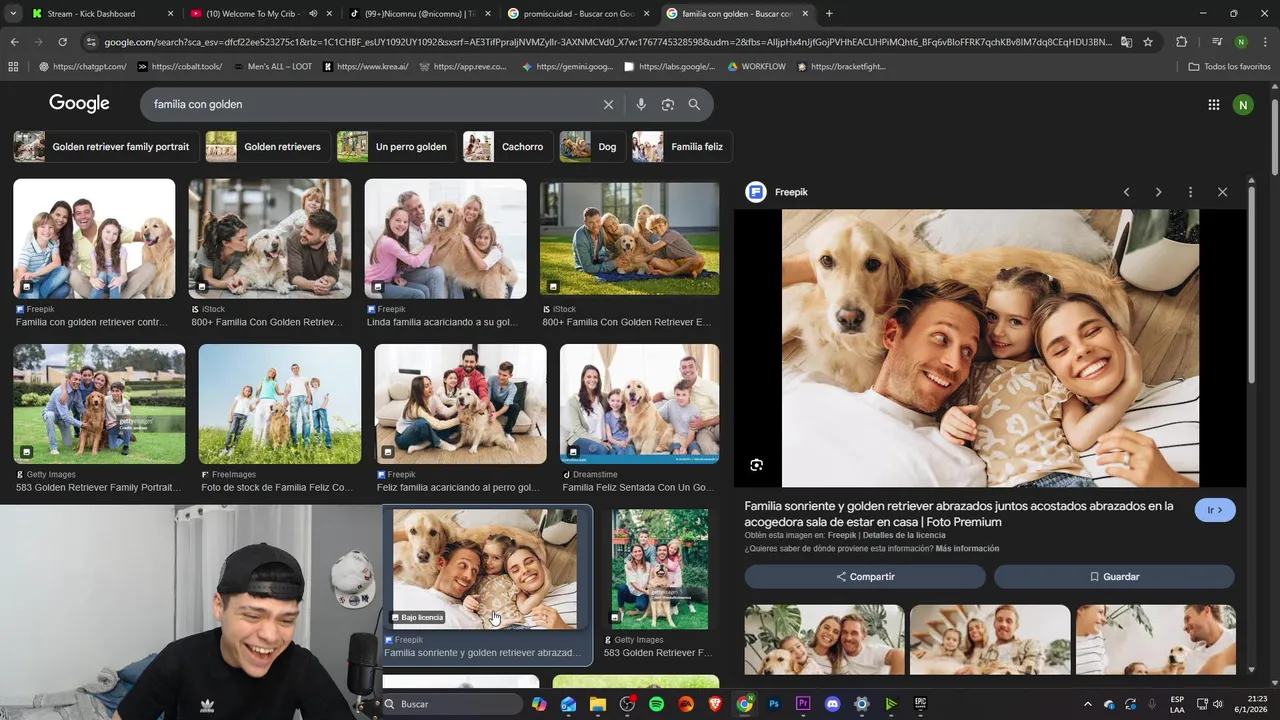This screenshot has width=1280, height=720.
Task: Open the Getty Images 583 Golden Retriever Family Portrait thumbnail
Action: (x=99, y=404)
